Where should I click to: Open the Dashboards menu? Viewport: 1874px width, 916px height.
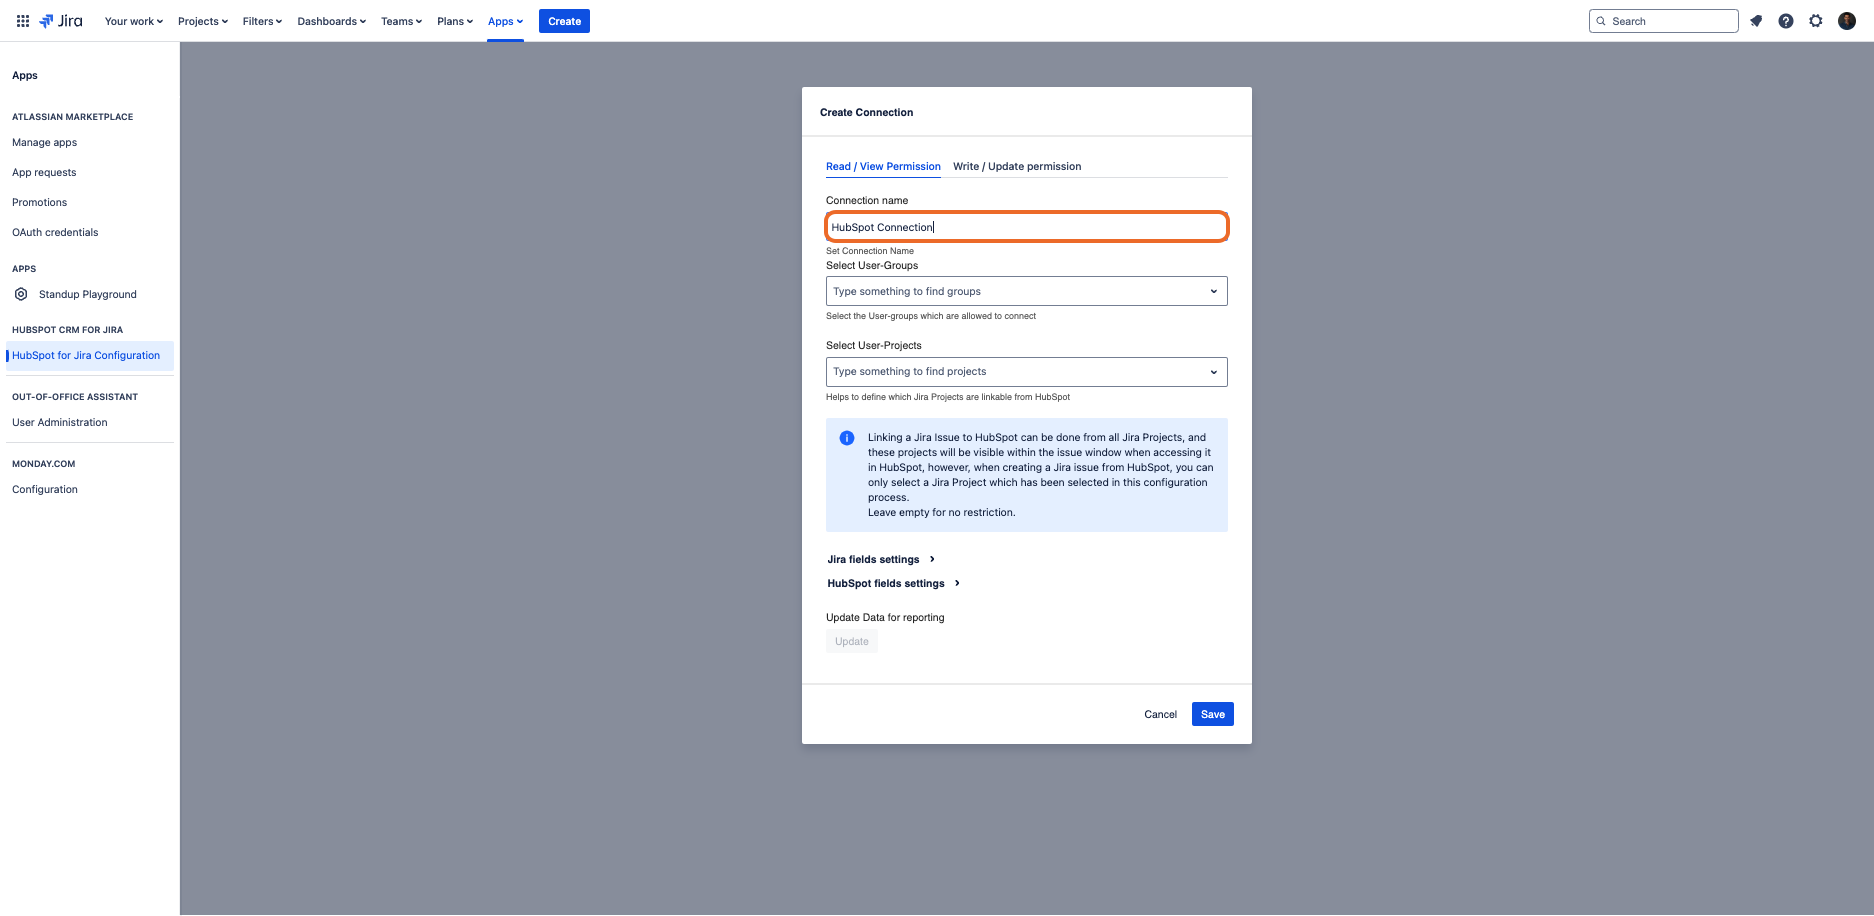tap(332, 21)
